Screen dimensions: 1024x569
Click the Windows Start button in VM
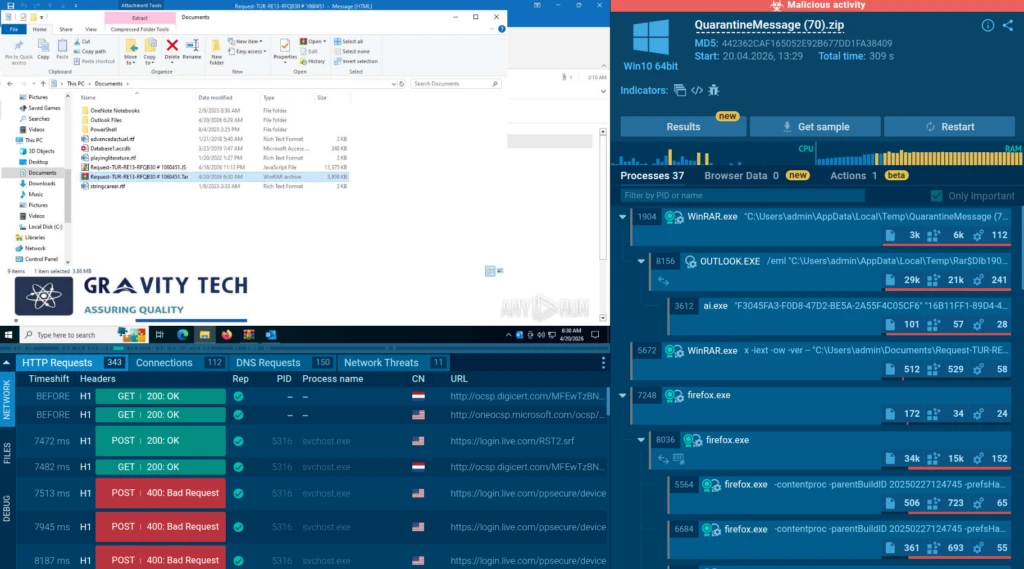pos(8,334)
